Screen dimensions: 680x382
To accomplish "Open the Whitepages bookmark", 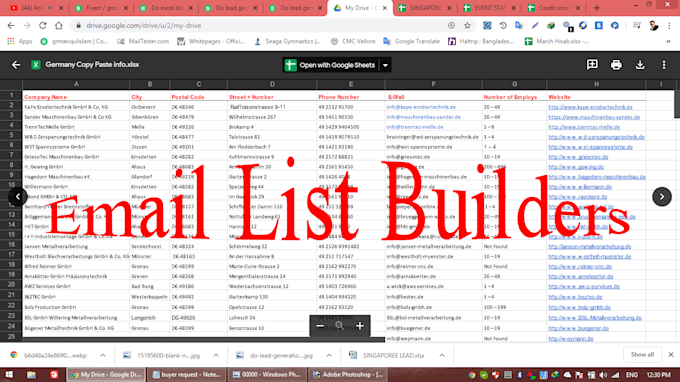I will coord(211,41).
